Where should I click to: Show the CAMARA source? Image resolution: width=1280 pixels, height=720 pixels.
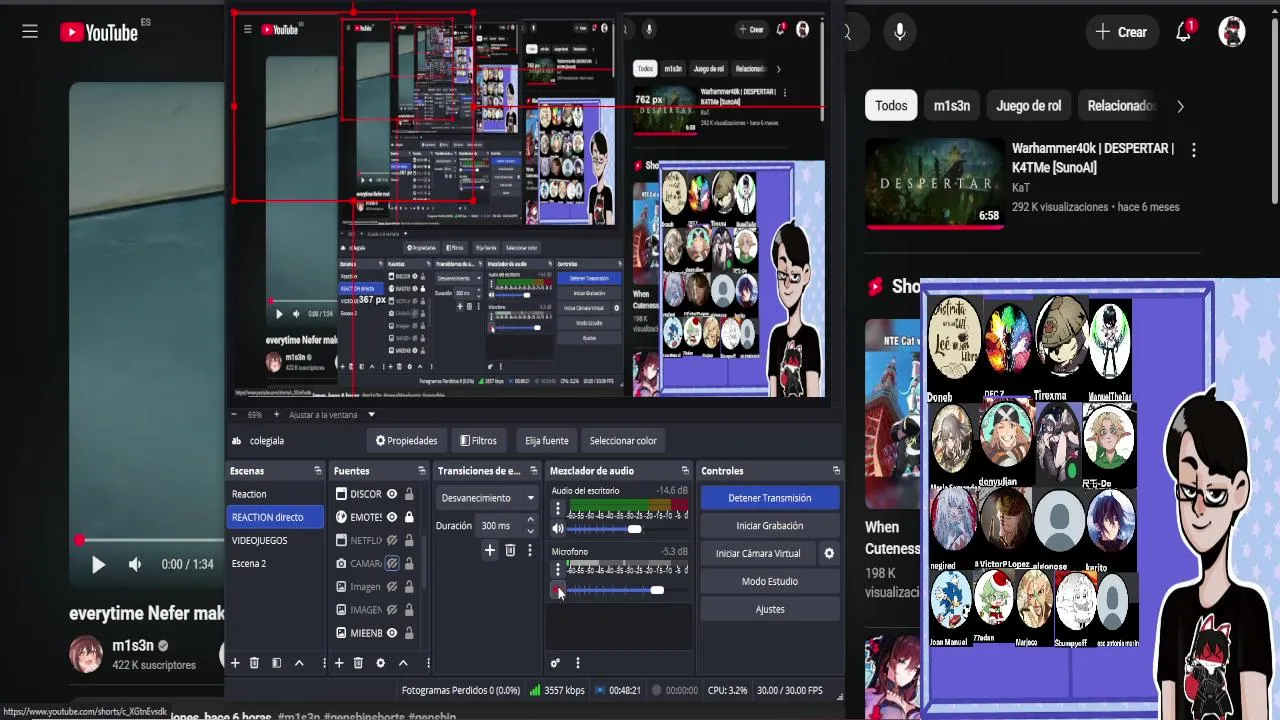pos(392,563)
